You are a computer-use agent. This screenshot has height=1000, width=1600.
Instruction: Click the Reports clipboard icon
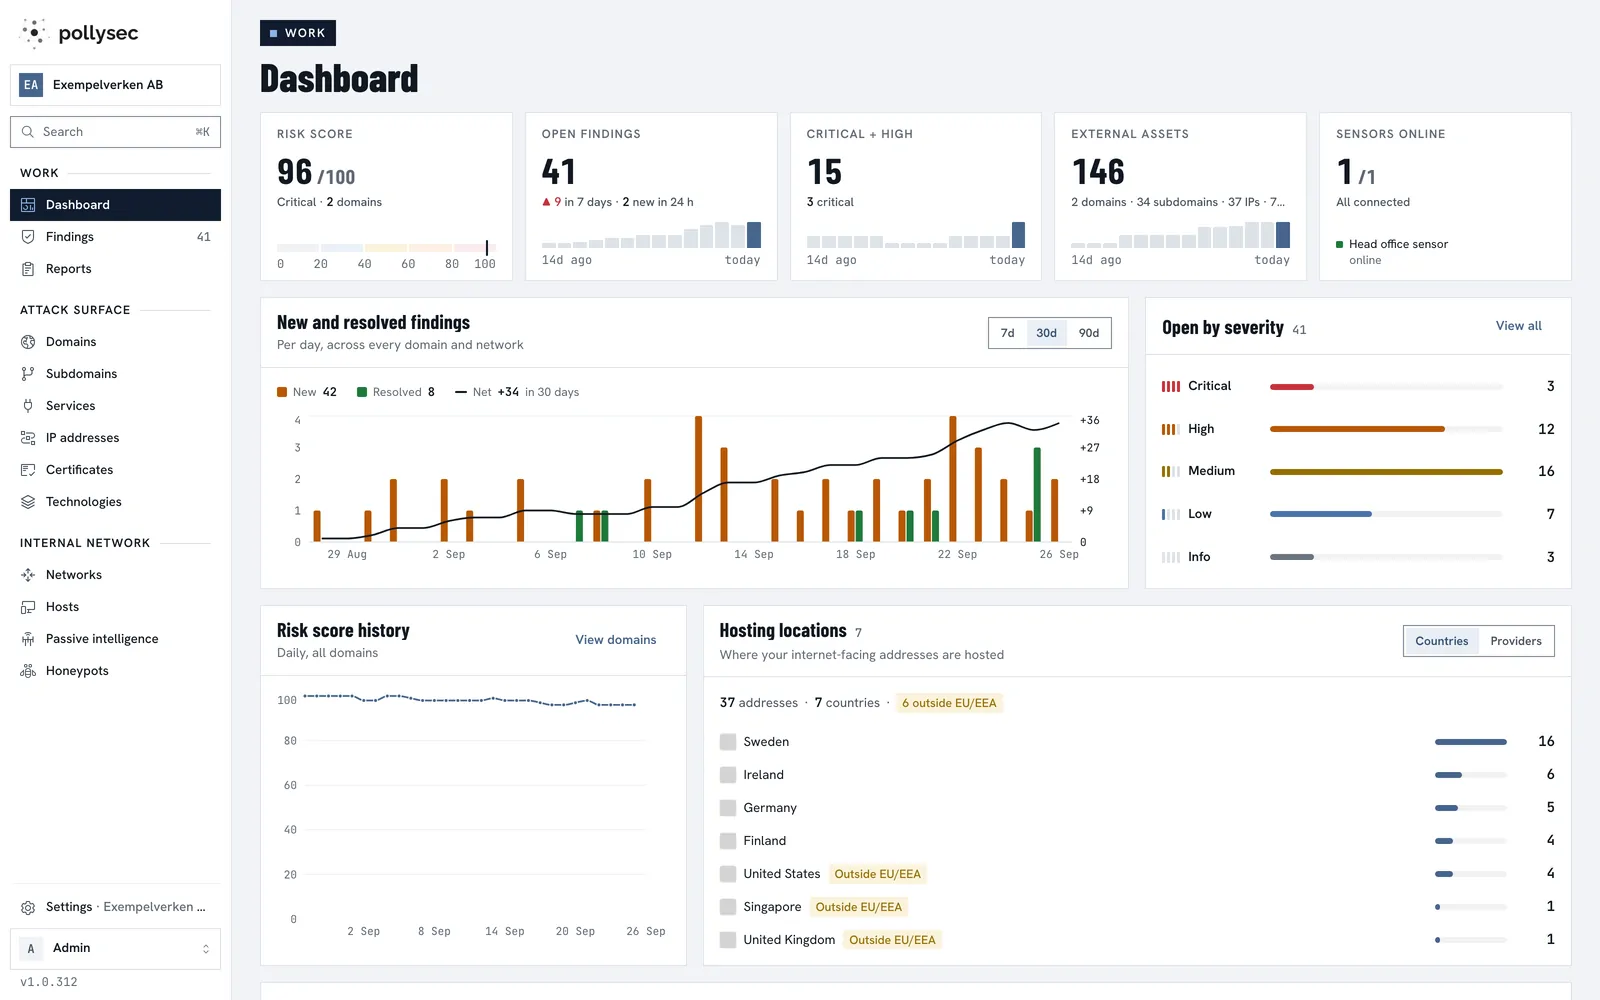click(x=28, y=269)
